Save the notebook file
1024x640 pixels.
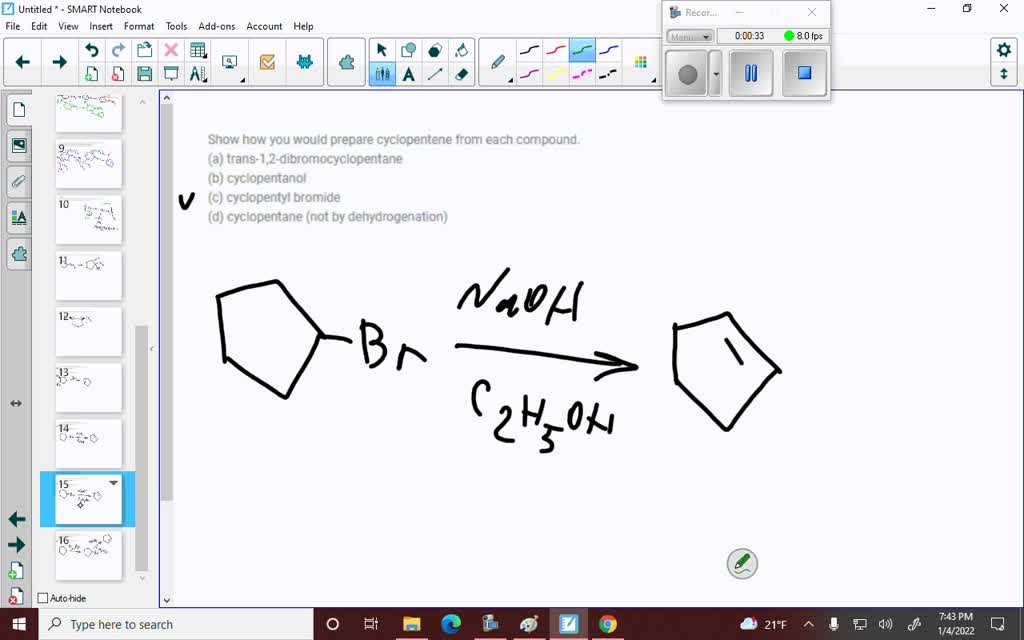click(145, 72)
